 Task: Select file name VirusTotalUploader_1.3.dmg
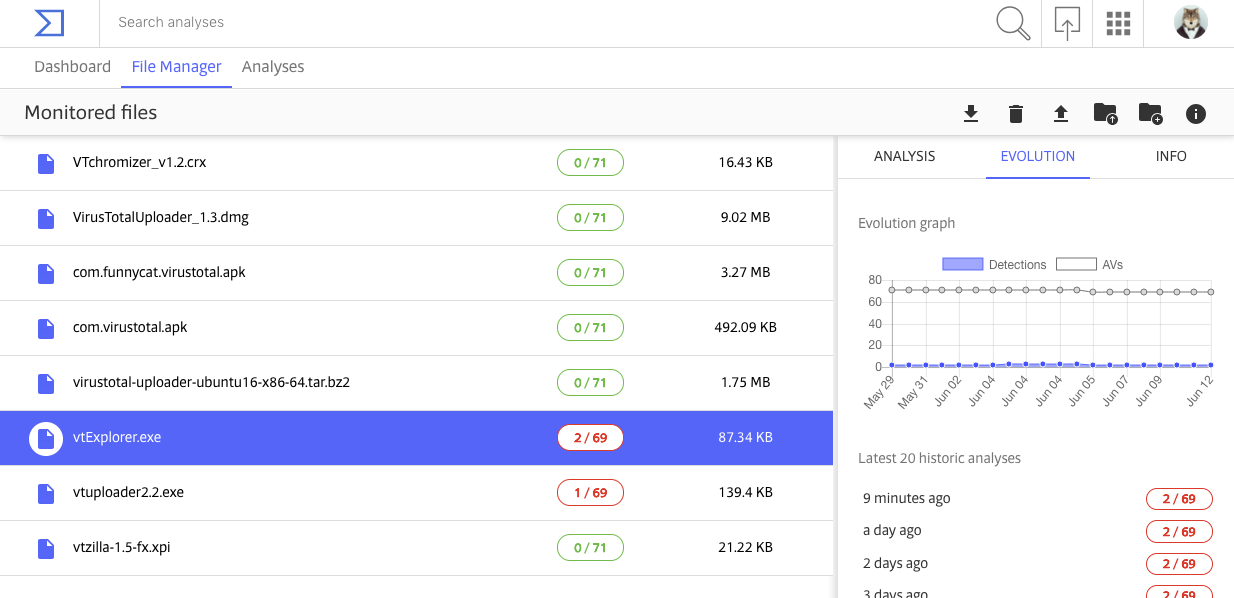[161, 217]
